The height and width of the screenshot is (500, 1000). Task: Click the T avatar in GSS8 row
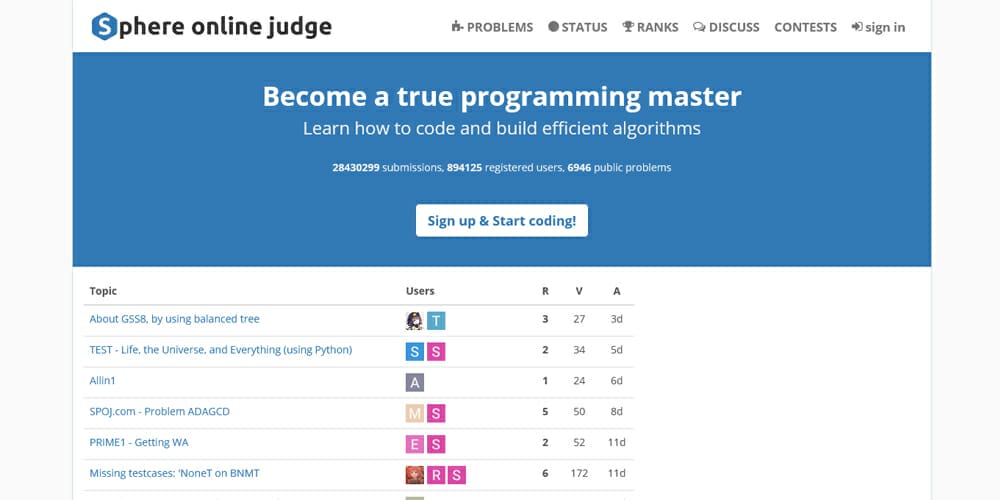click(436, 321)
